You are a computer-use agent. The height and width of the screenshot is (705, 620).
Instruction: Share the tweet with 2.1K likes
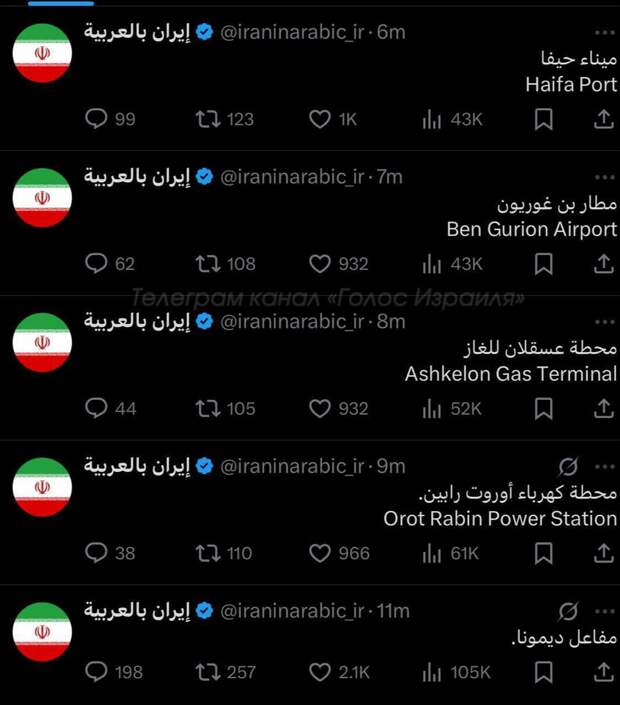point(603,672)
